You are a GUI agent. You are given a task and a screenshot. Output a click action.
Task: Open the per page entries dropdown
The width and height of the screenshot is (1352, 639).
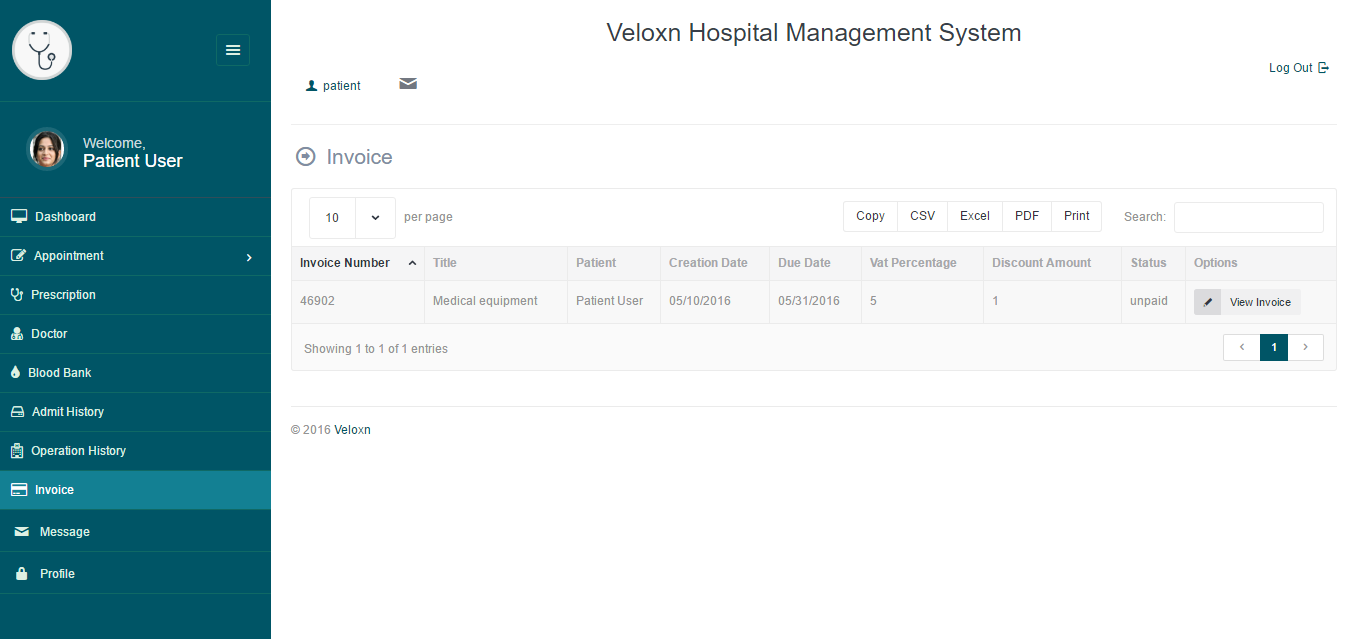tap(352, 218)
